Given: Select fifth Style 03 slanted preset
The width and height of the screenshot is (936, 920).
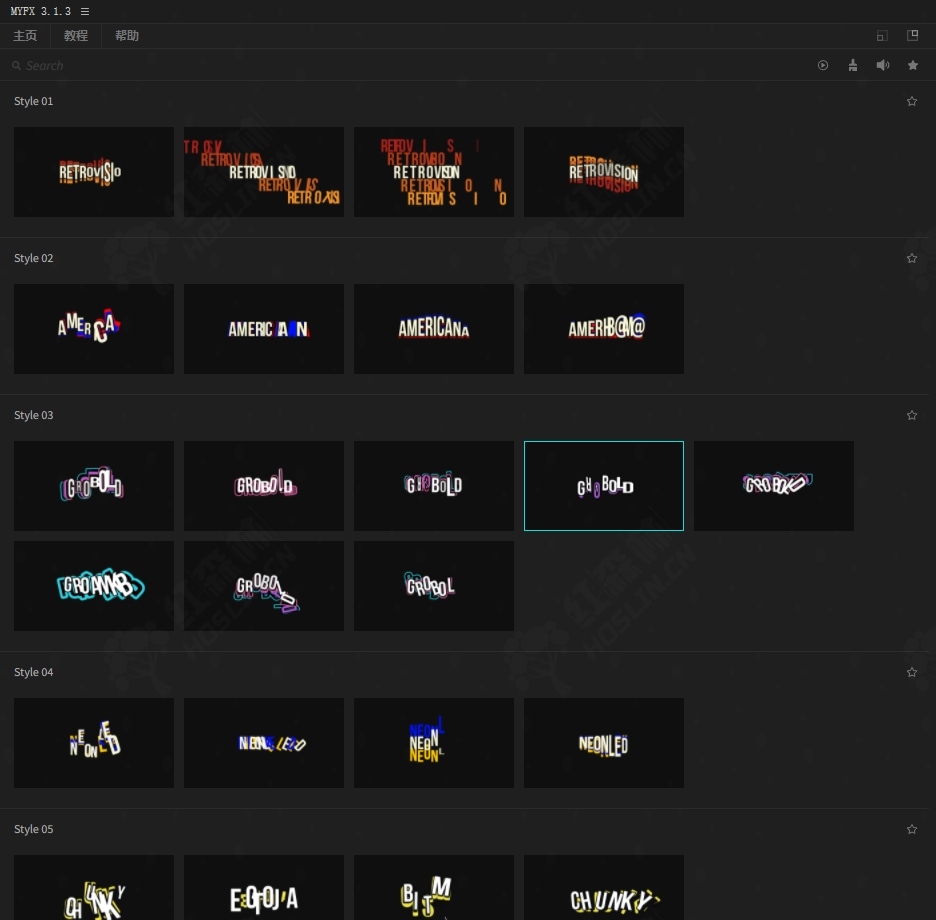Looking at the screenshot, I should pos(774,486).
